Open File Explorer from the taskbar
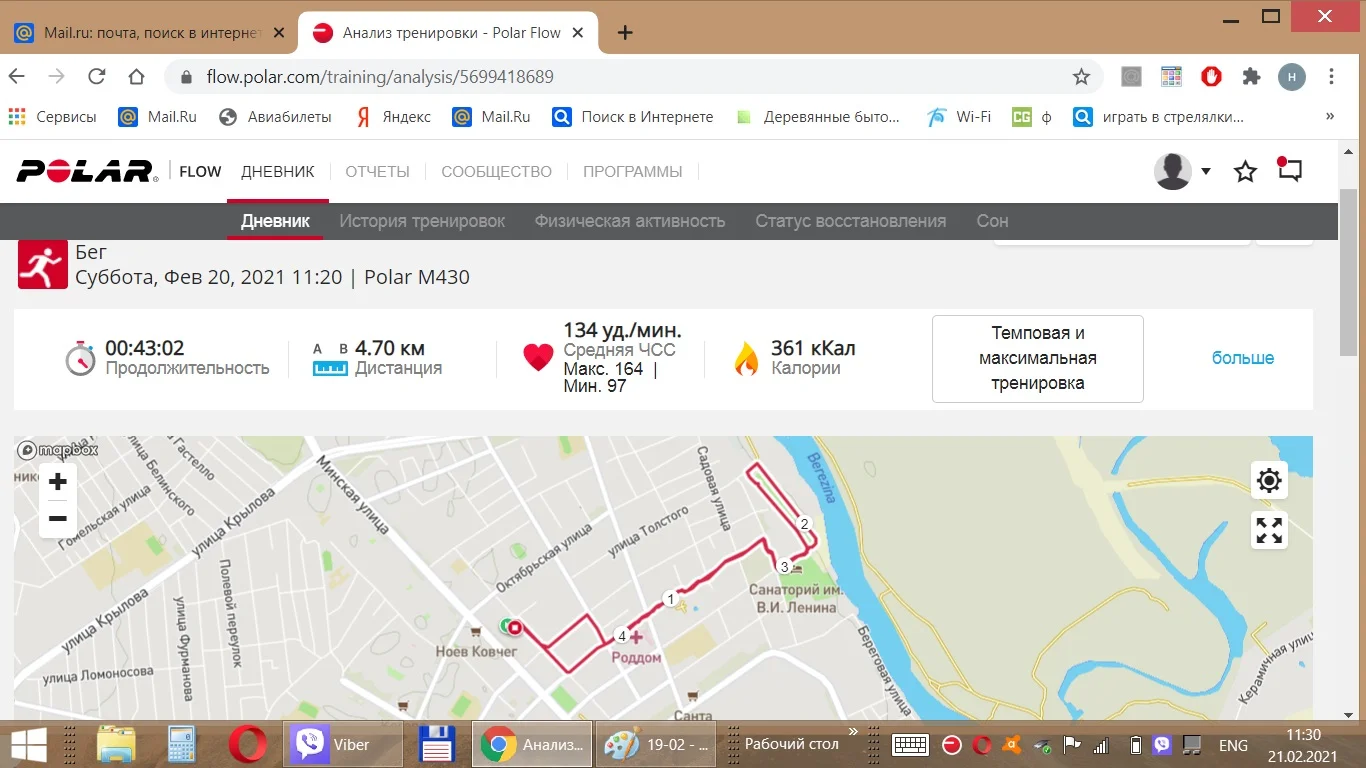 coord(116,745)
